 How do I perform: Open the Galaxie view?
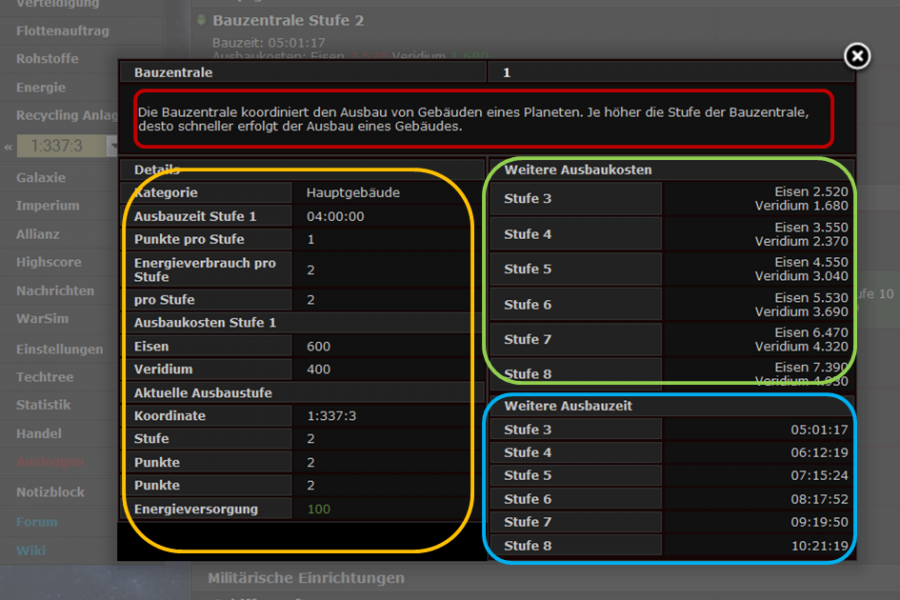(41, 177)
